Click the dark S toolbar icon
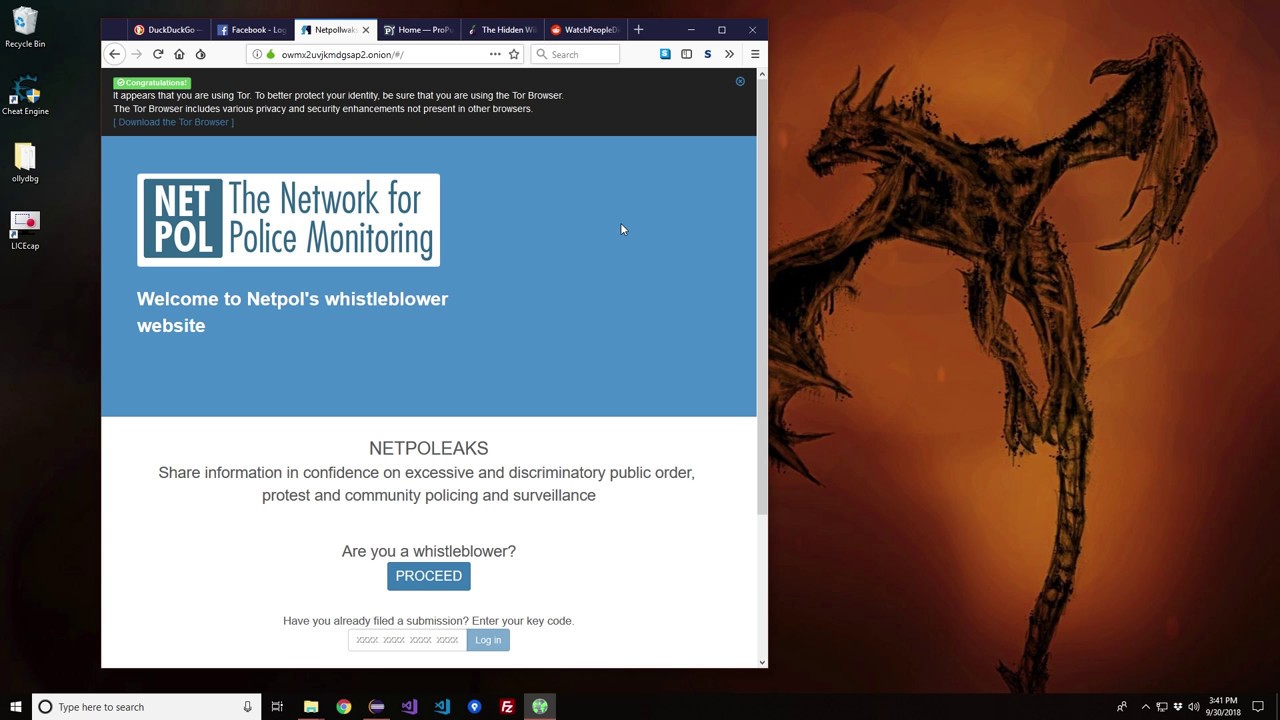 [x=708, y=54]
